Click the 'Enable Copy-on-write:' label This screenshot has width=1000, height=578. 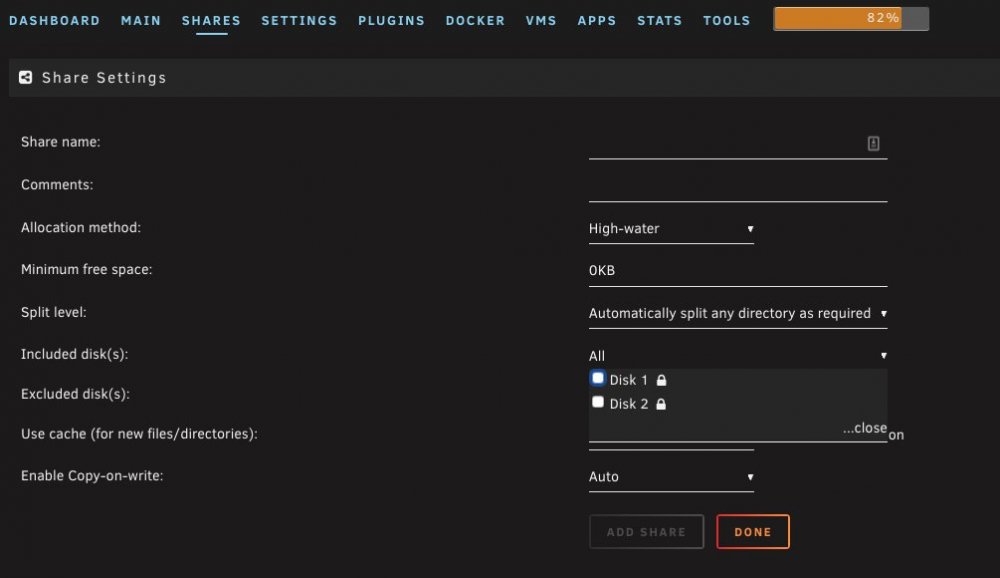92,476
